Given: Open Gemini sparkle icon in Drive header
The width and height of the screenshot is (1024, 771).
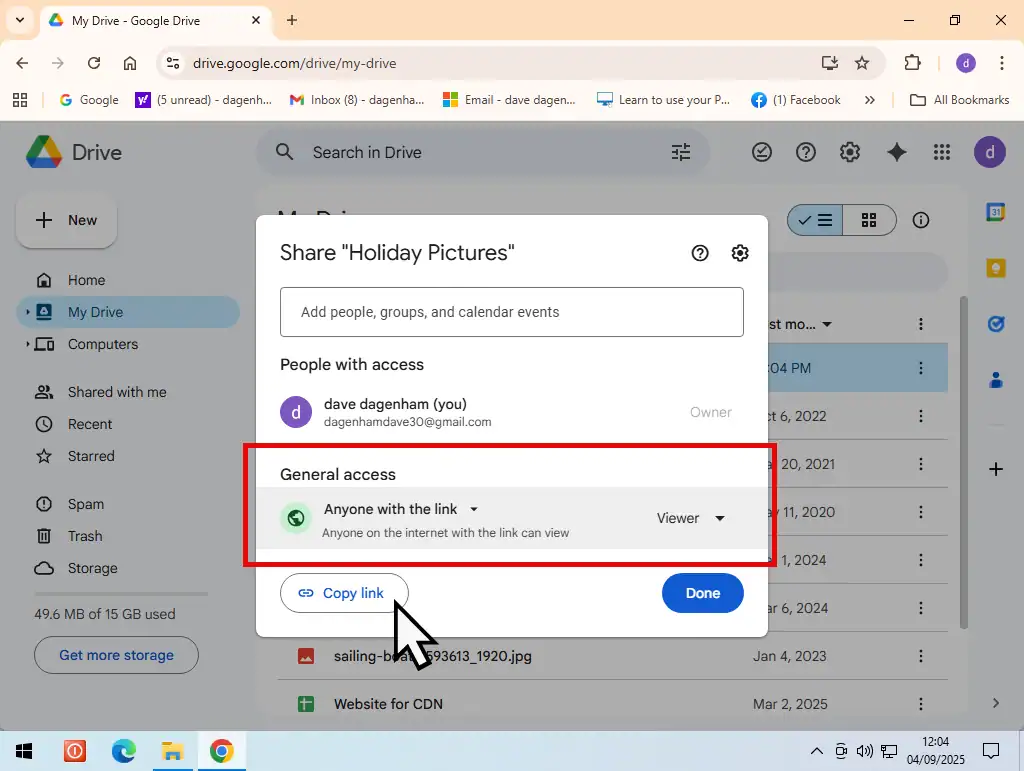Looking at the screenshot, I should [897, 152].
